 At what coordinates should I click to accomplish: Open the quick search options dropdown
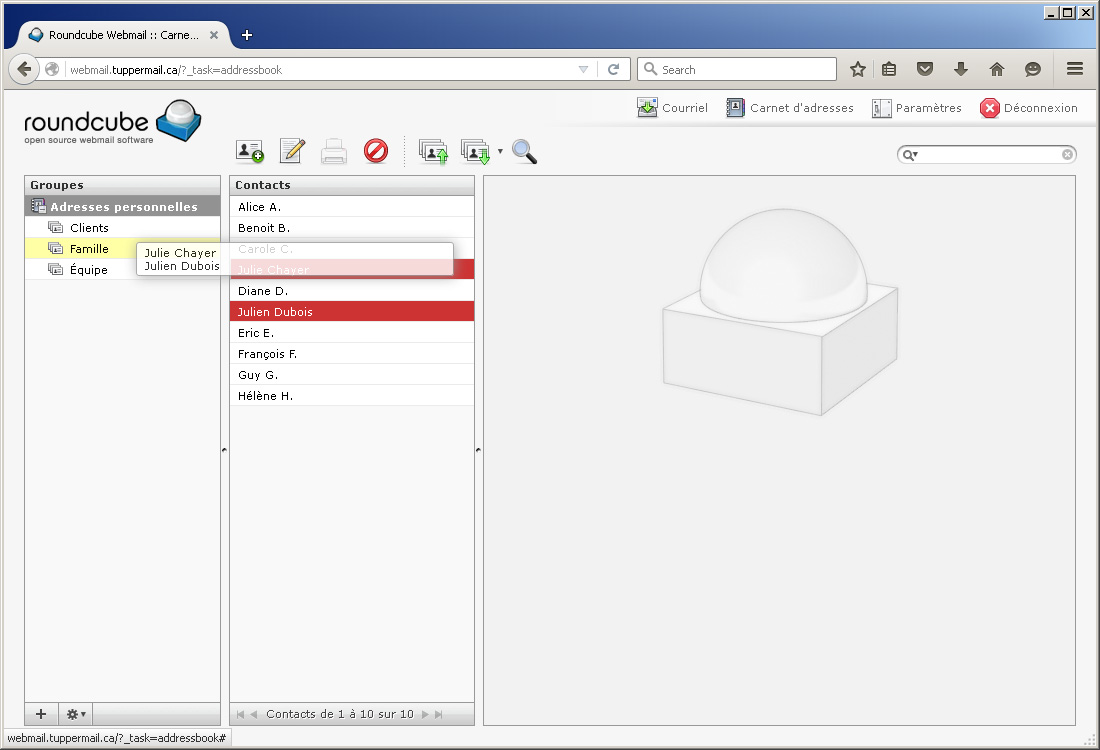pyautogui.click(x=910, y=155)
